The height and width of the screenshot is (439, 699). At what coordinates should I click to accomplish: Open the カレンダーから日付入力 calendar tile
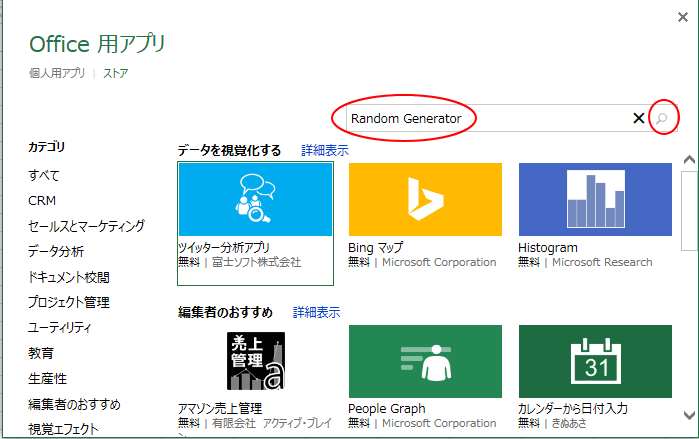(595, 361)
